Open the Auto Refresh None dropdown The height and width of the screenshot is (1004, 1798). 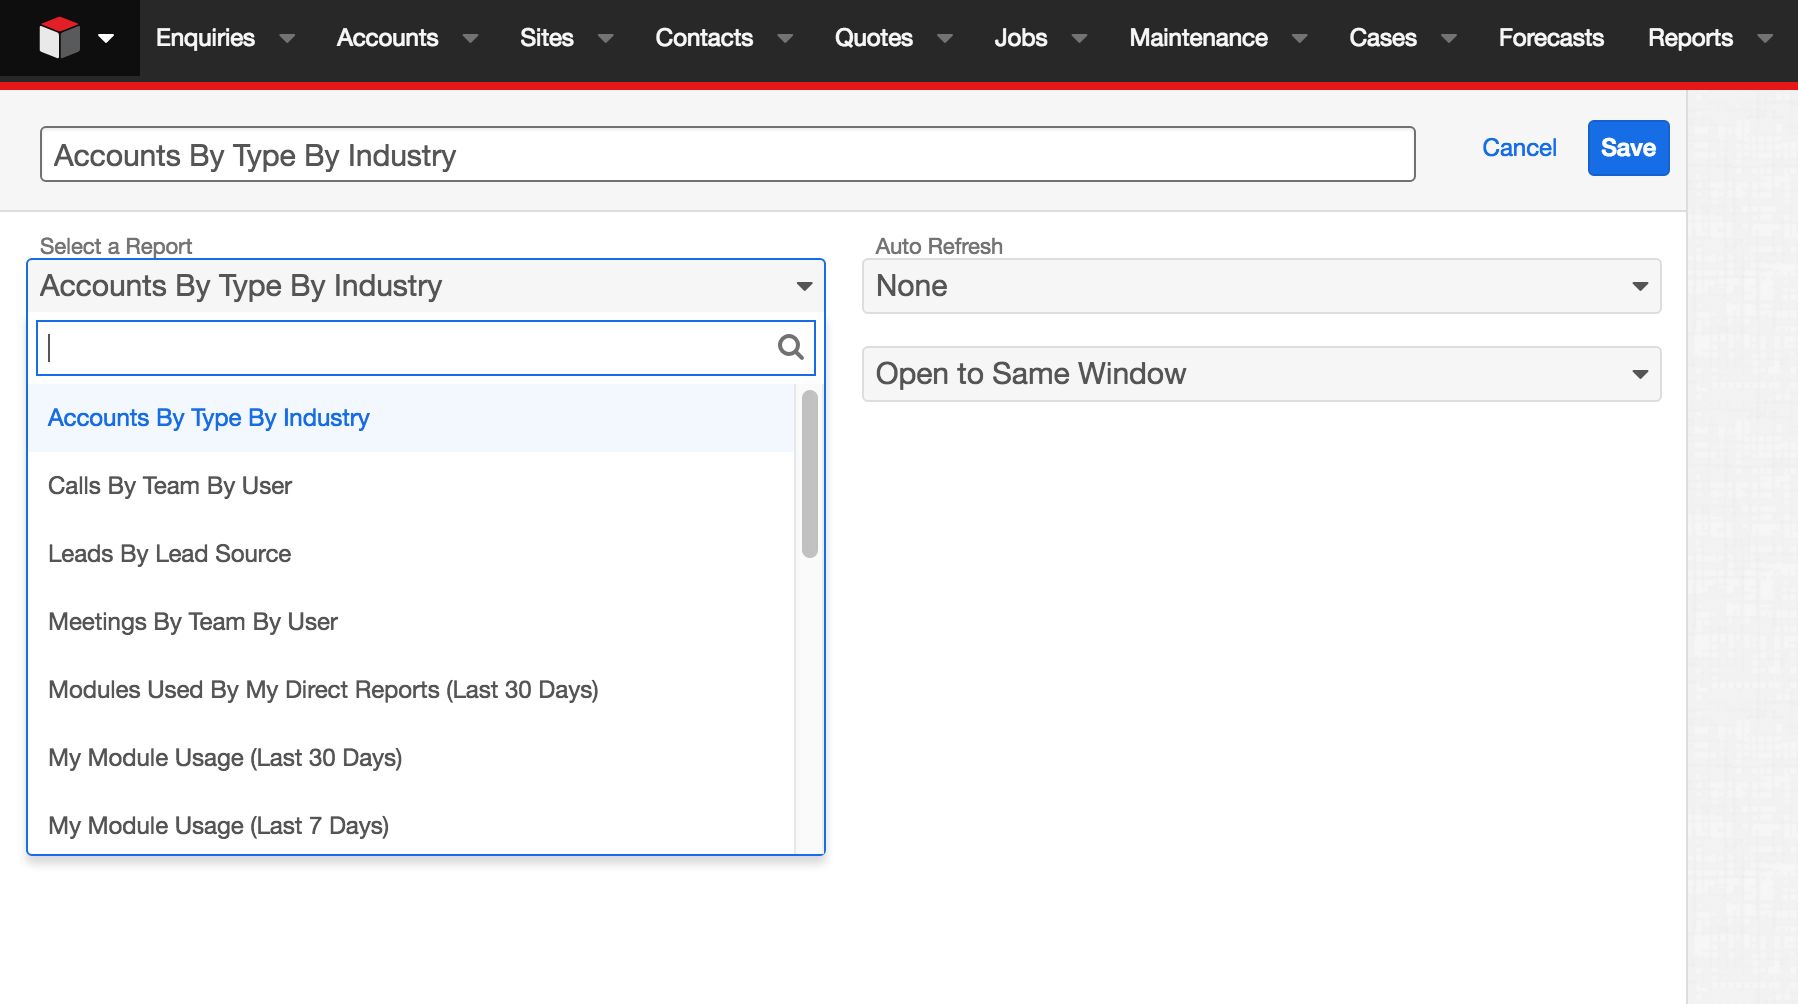tap(1261, 286)
